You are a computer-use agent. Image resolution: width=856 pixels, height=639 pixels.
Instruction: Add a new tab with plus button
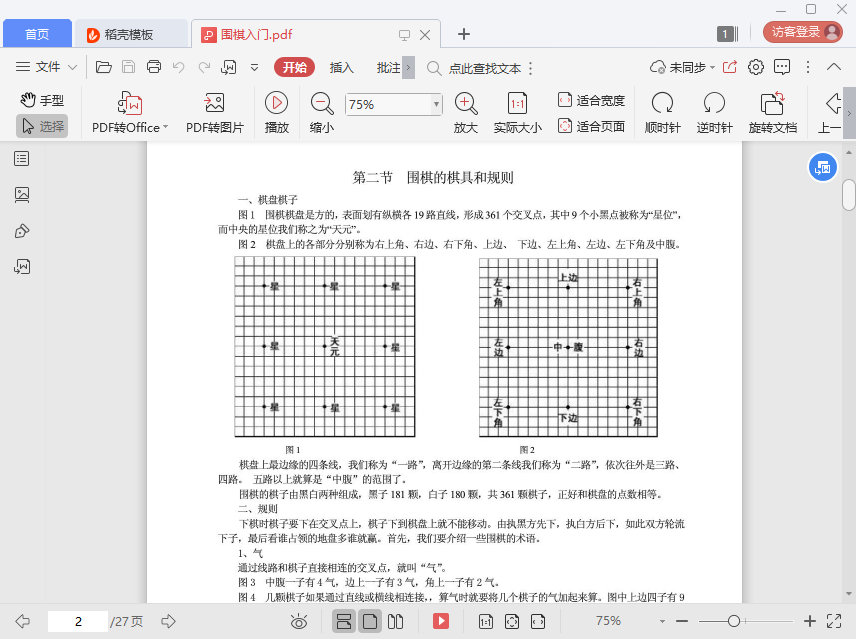[463, 34]
